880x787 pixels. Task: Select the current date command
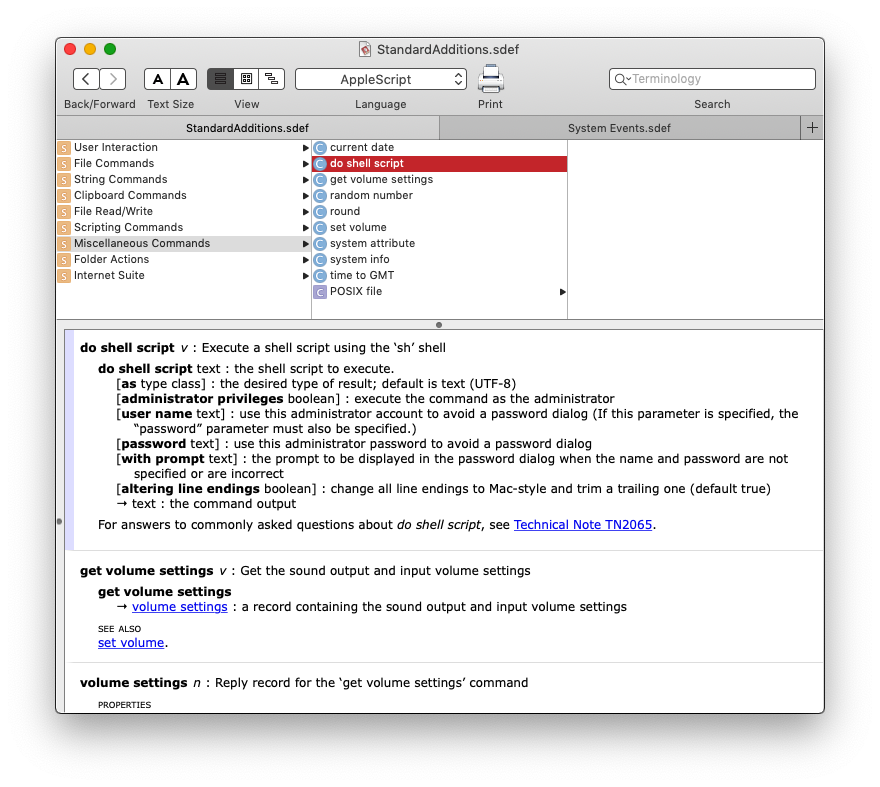click(x=439, y=147)
